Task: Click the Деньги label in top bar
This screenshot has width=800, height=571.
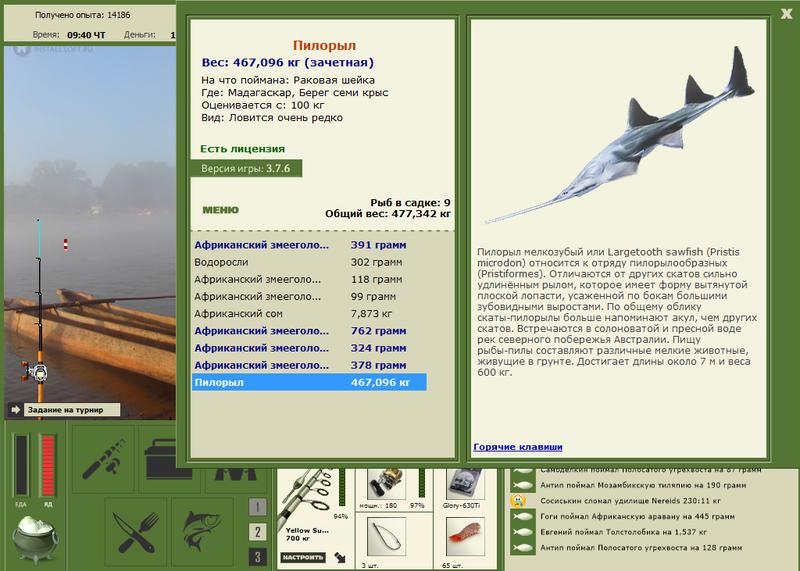Action: tap(140, 35)
